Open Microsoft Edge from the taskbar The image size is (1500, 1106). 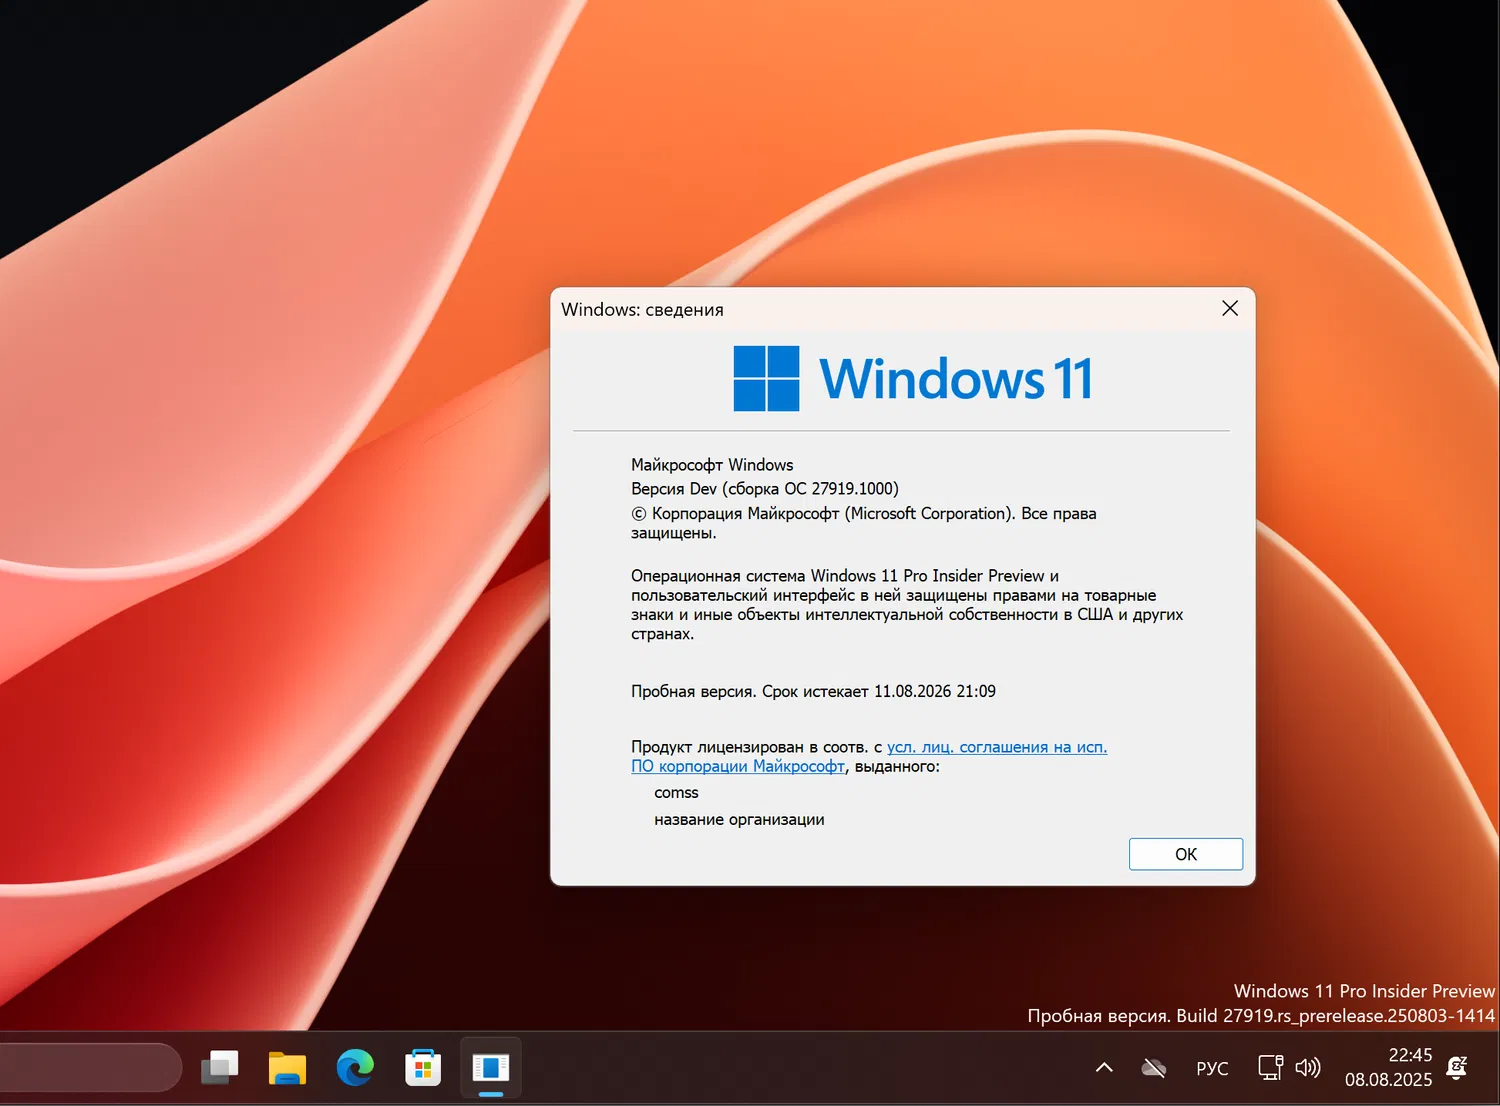coord(356,1067)
